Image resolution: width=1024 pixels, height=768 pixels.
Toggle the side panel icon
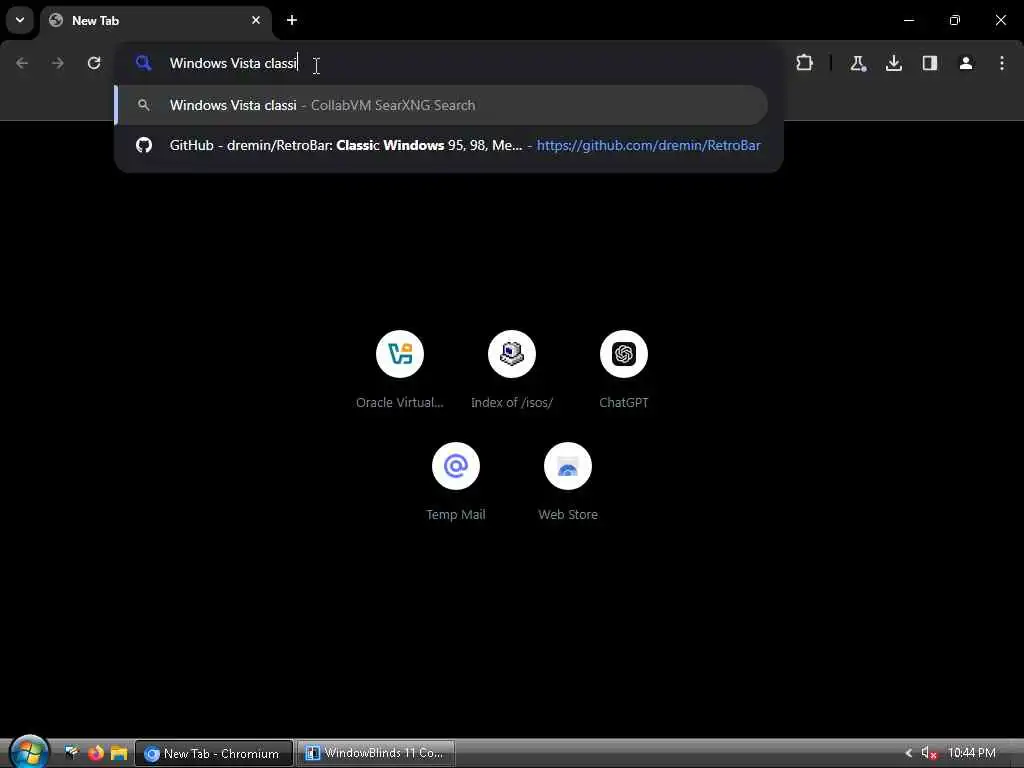coord(930,63)
